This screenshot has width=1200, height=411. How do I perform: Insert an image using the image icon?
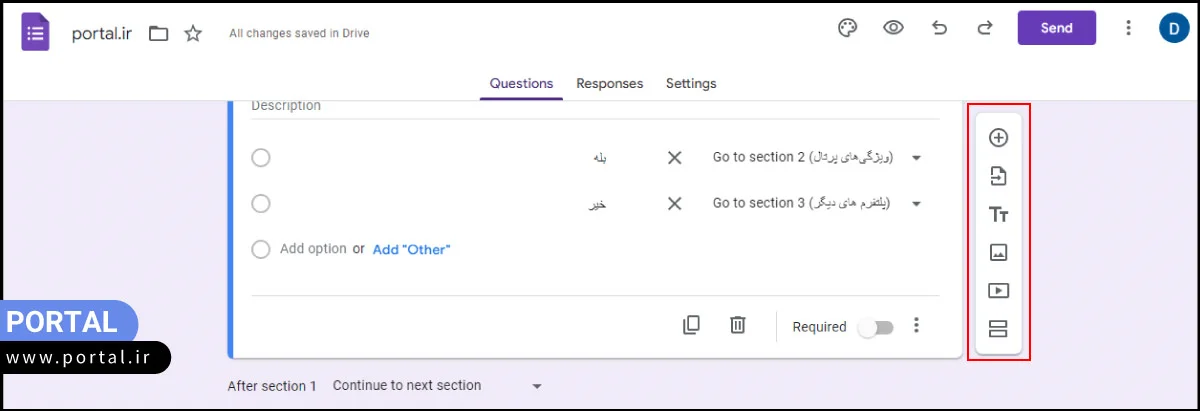[x=998, y=253]
